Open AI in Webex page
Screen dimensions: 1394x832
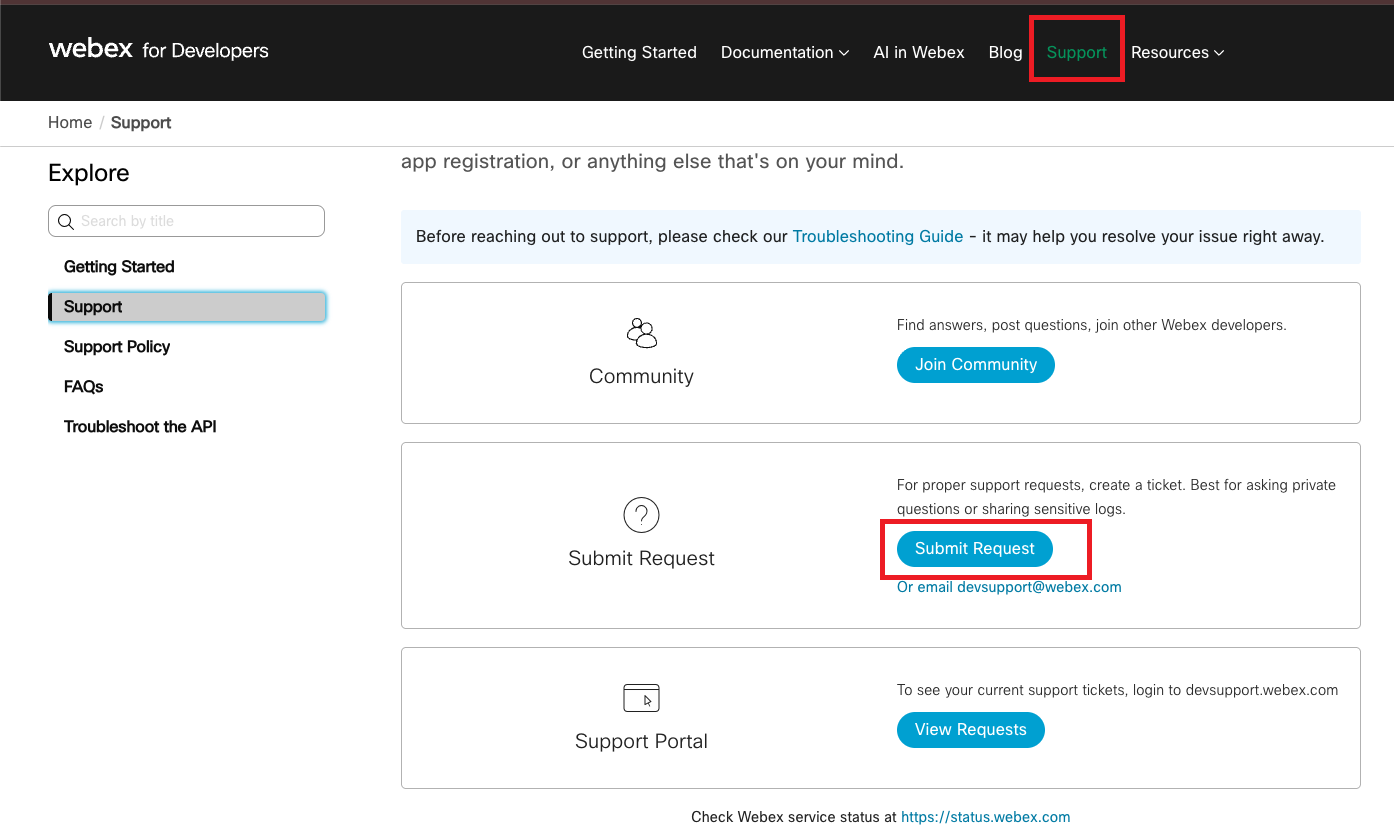tap(919, 52)
